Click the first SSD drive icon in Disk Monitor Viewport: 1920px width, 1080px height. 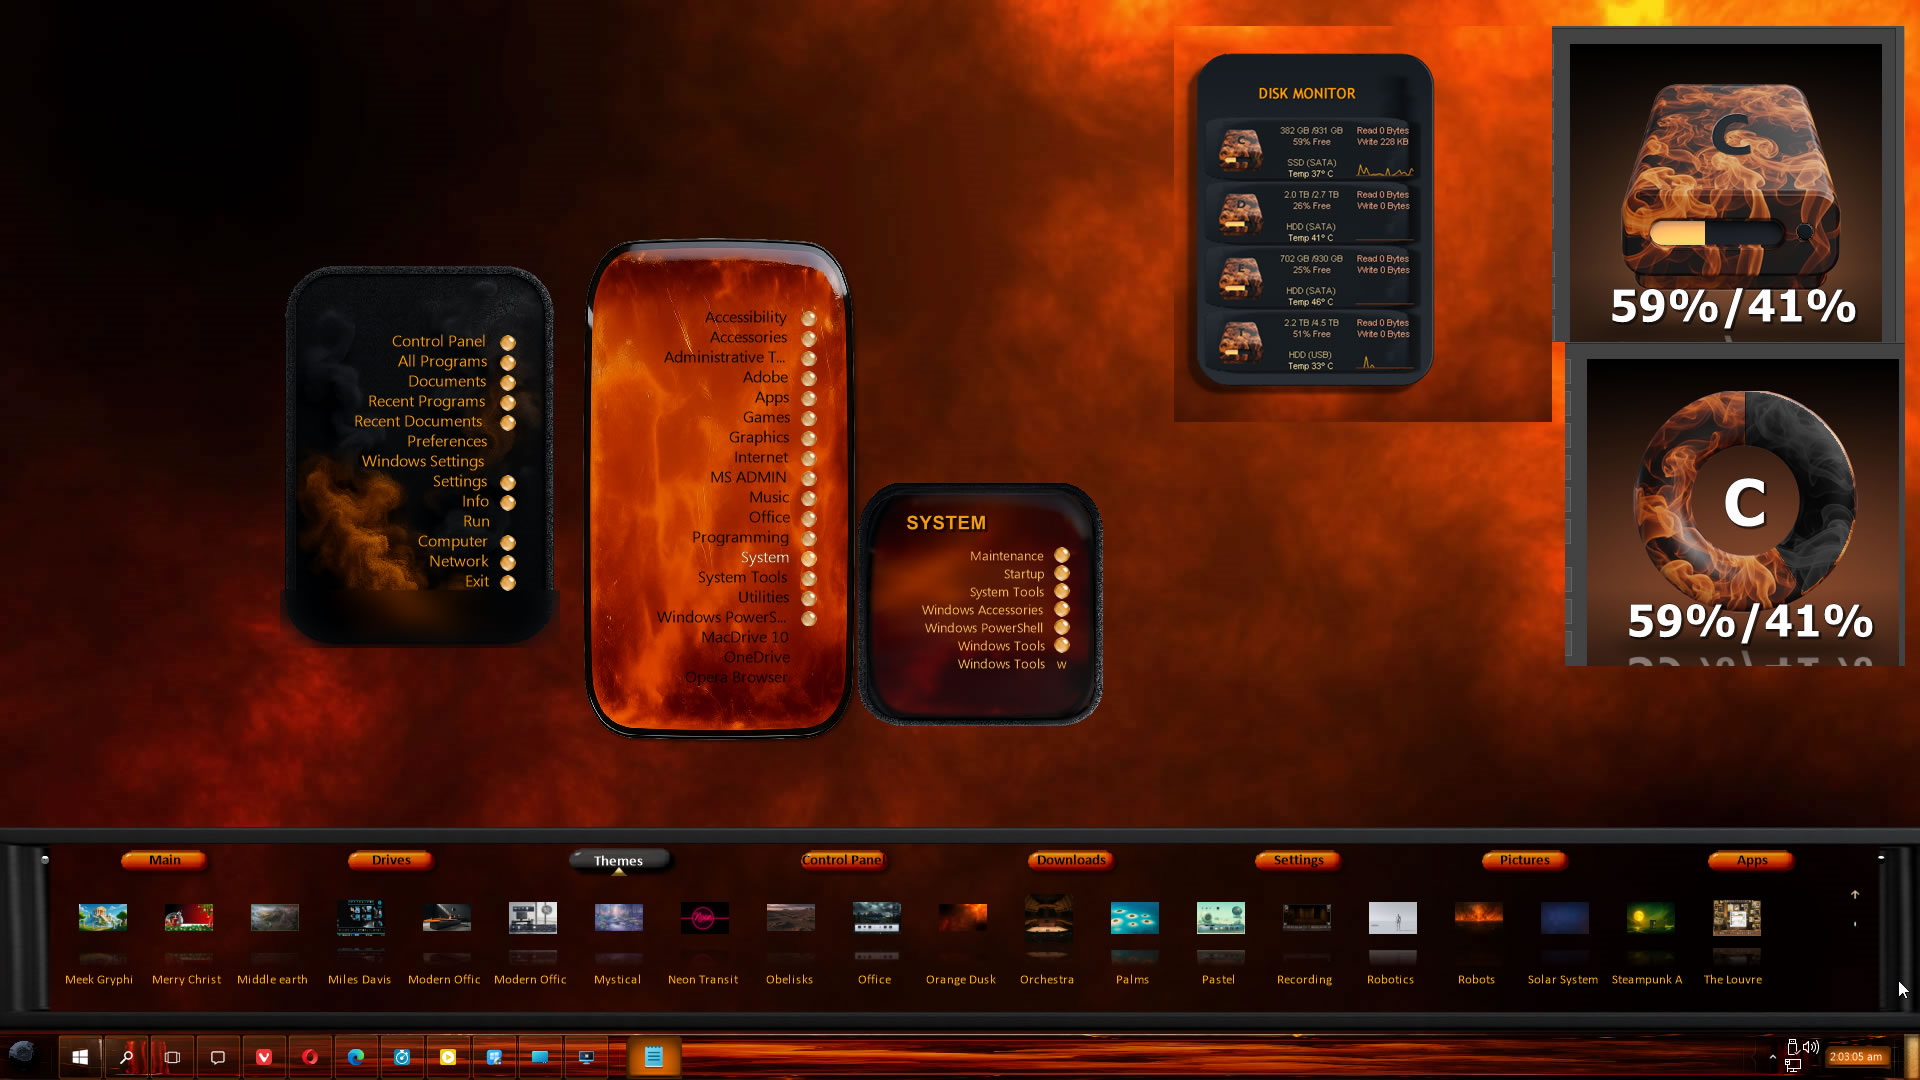pyautogui.click(x=1240, y=150)
